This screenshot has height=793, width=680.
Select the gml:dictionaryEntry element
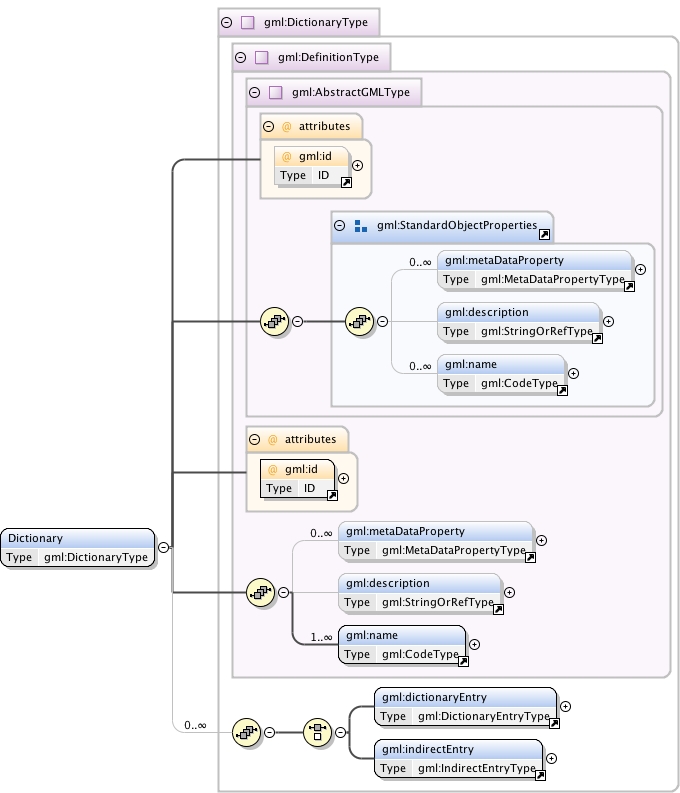click(x=466, y=707)
